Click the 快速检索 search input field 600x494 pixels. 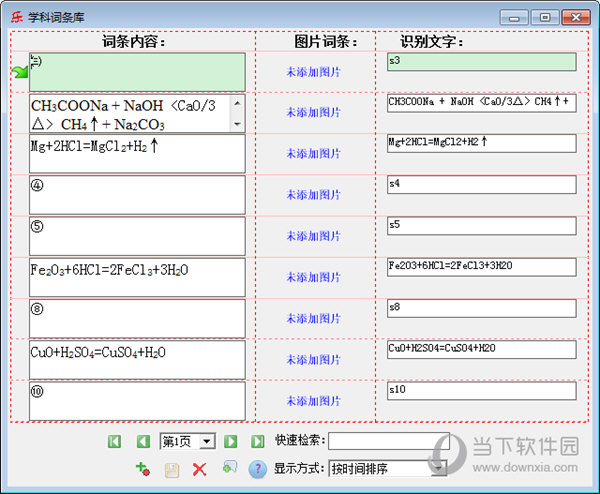(x=388, y=441)
